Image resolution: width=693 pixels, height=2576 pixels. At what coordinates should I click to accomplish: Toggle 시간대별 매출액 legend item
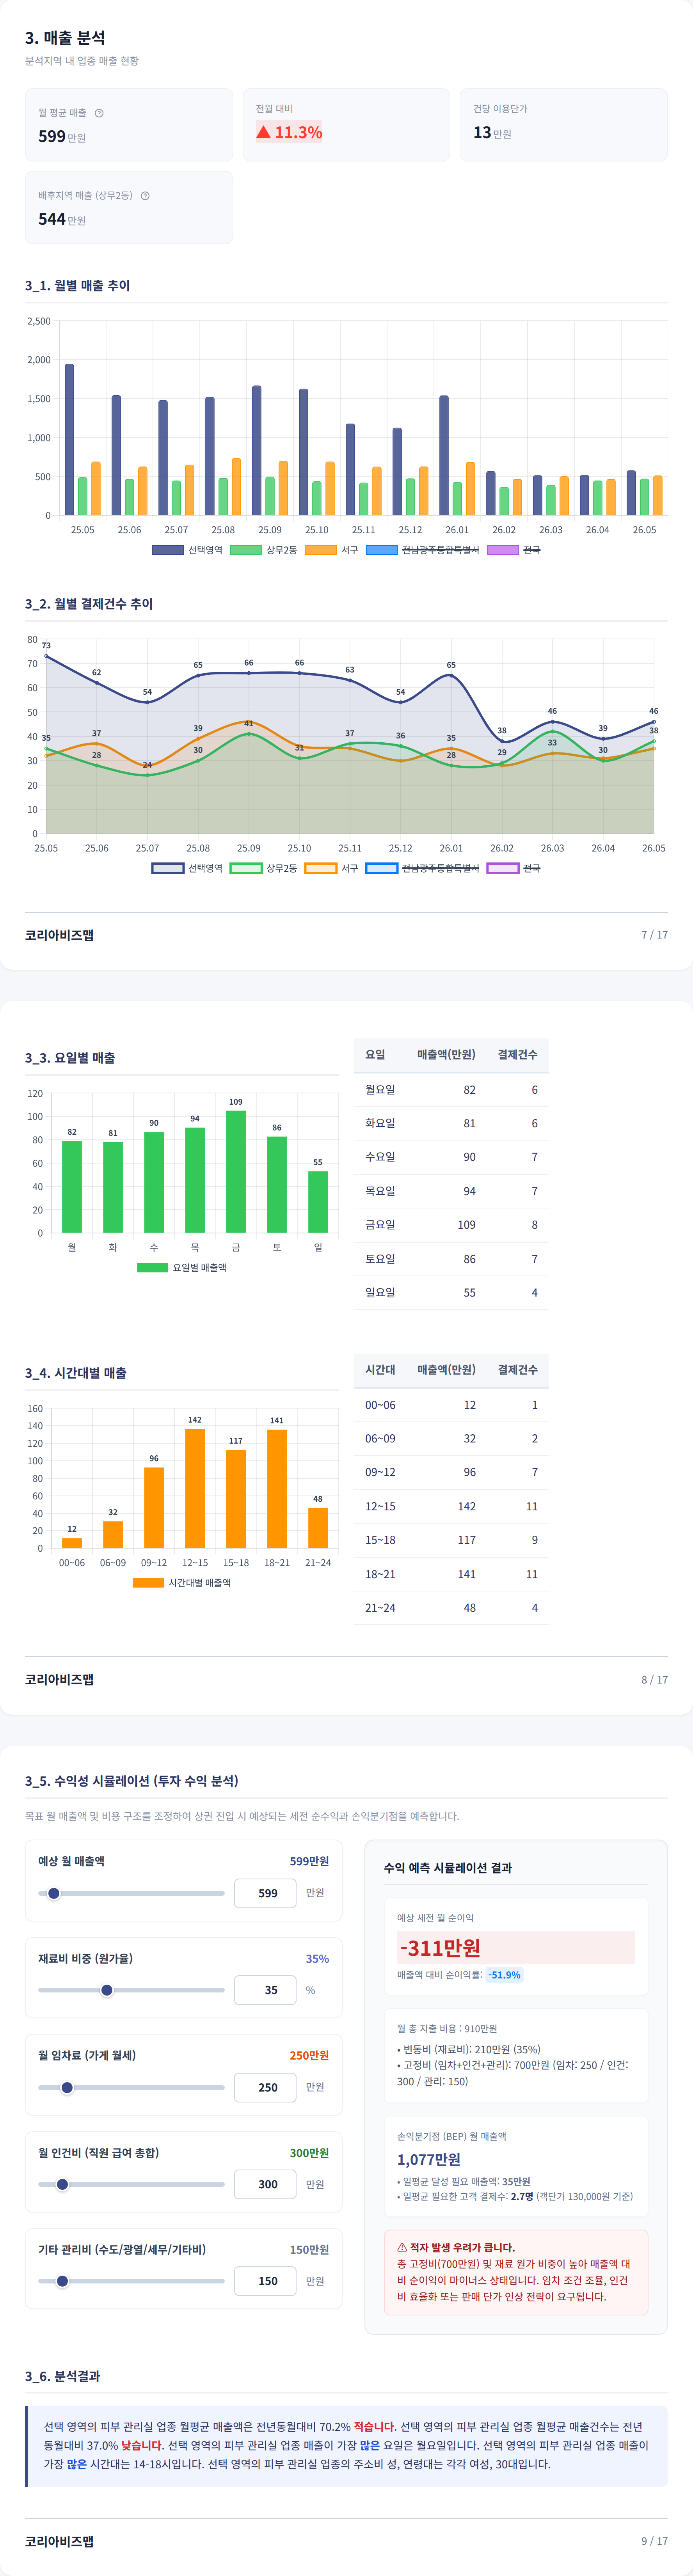point(182,1583)
